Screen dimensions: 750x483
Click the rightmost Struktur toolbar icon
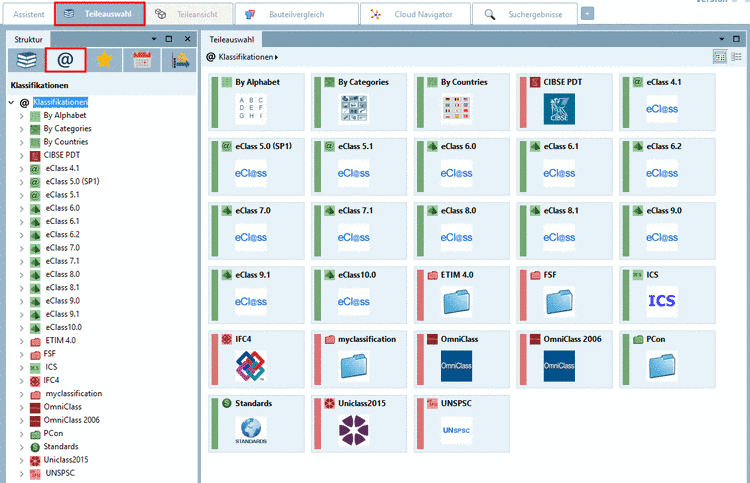pyautogui.click(x=180, y=60)
